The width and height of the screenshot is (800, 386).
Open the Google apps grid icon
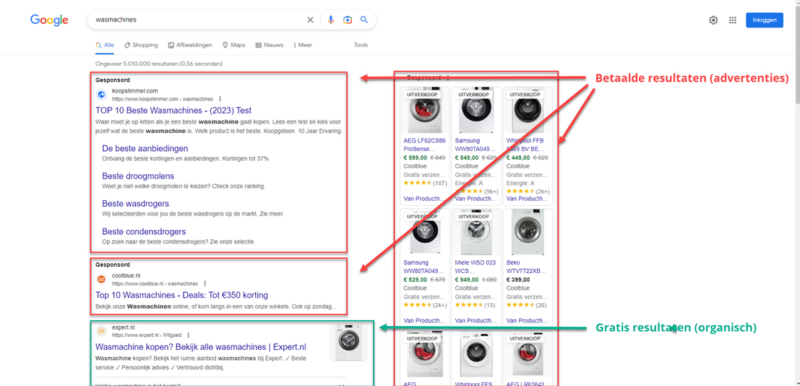point(733,20)
